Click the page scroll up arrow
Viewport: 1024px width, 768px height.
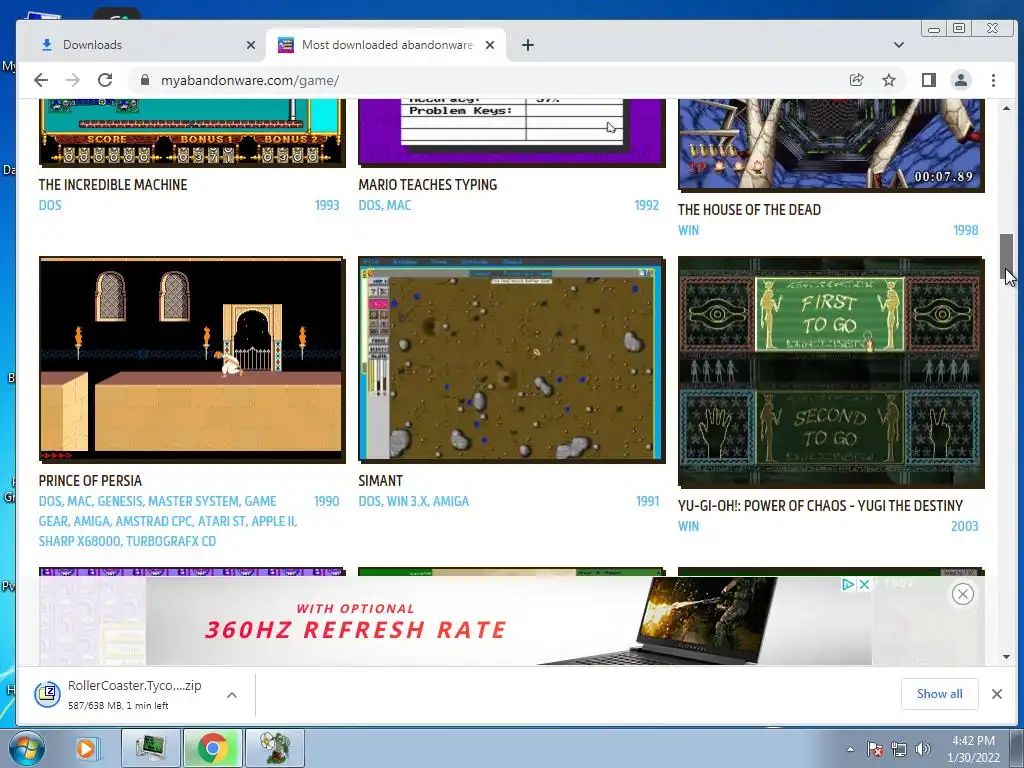point(1006,108)
